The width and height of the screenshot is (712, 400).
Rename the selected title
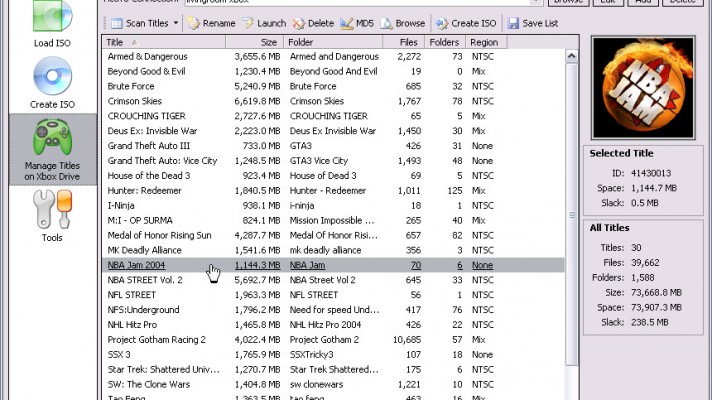tap(212, 23)
